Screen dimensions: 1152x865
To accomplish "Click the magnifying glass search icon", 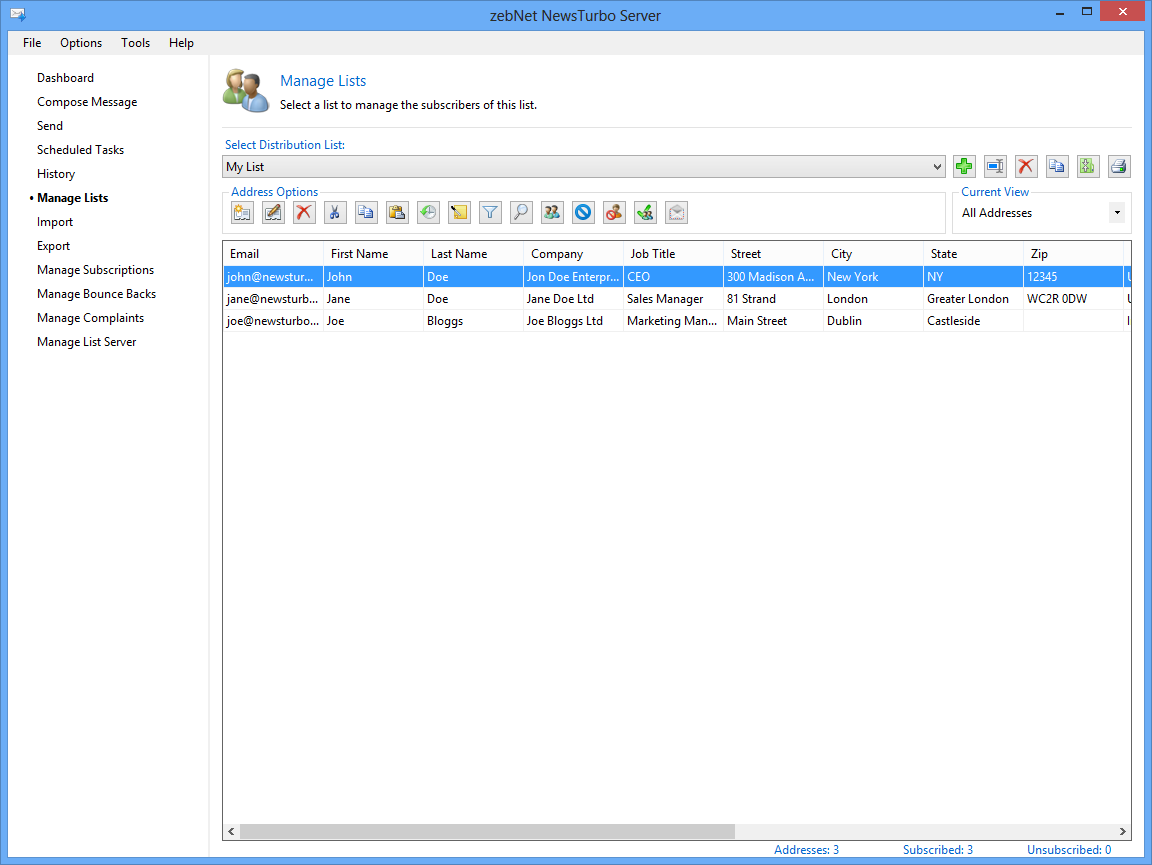I will (521, 212).
